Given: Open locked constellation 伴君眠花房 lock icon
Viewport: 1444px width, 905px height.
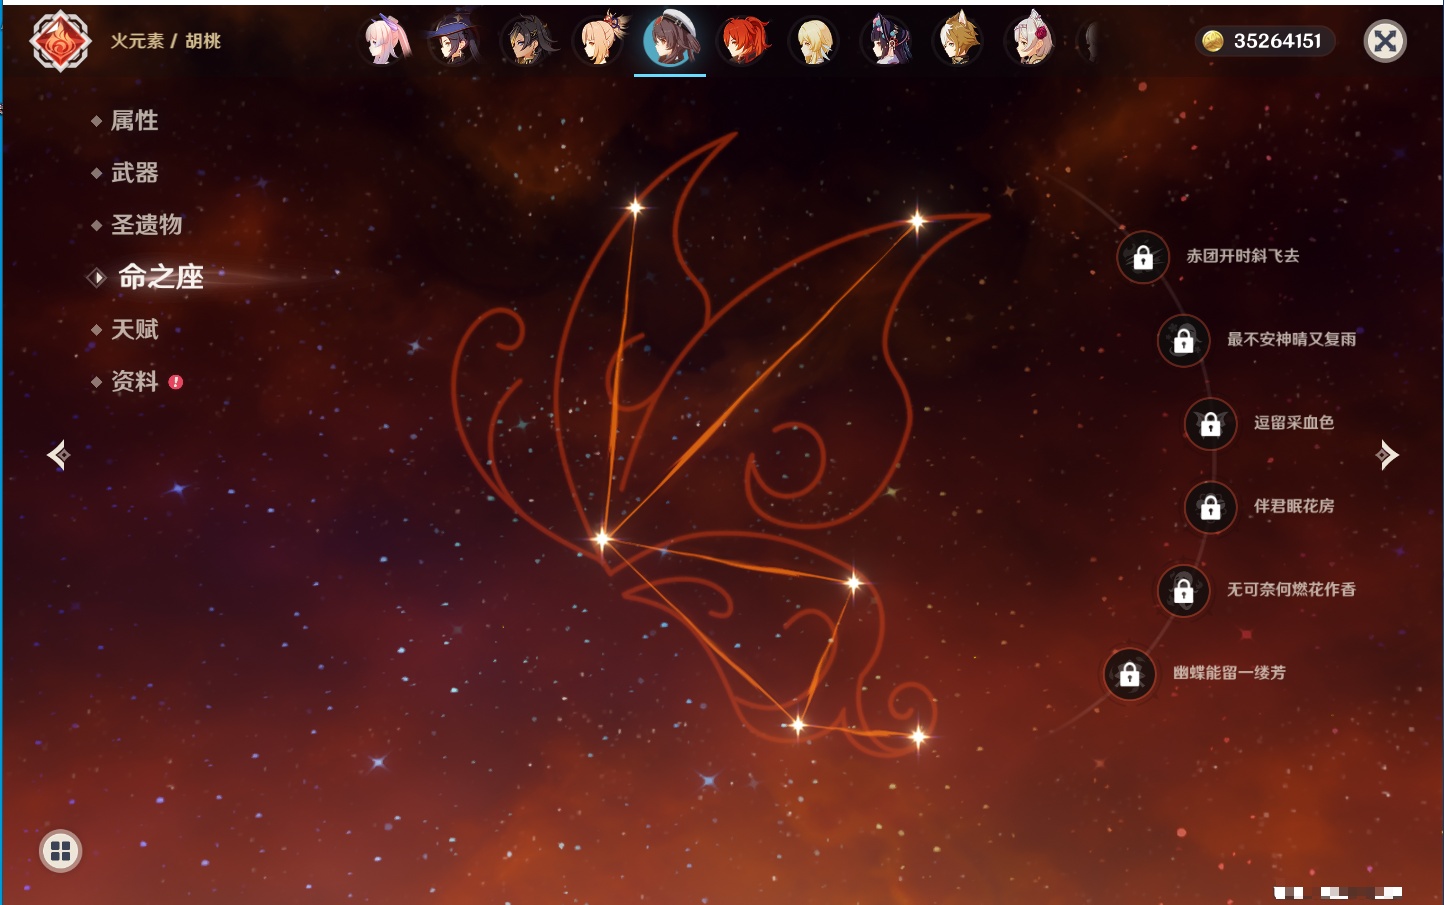Looking at the screenshot, I should point(1211,507).
